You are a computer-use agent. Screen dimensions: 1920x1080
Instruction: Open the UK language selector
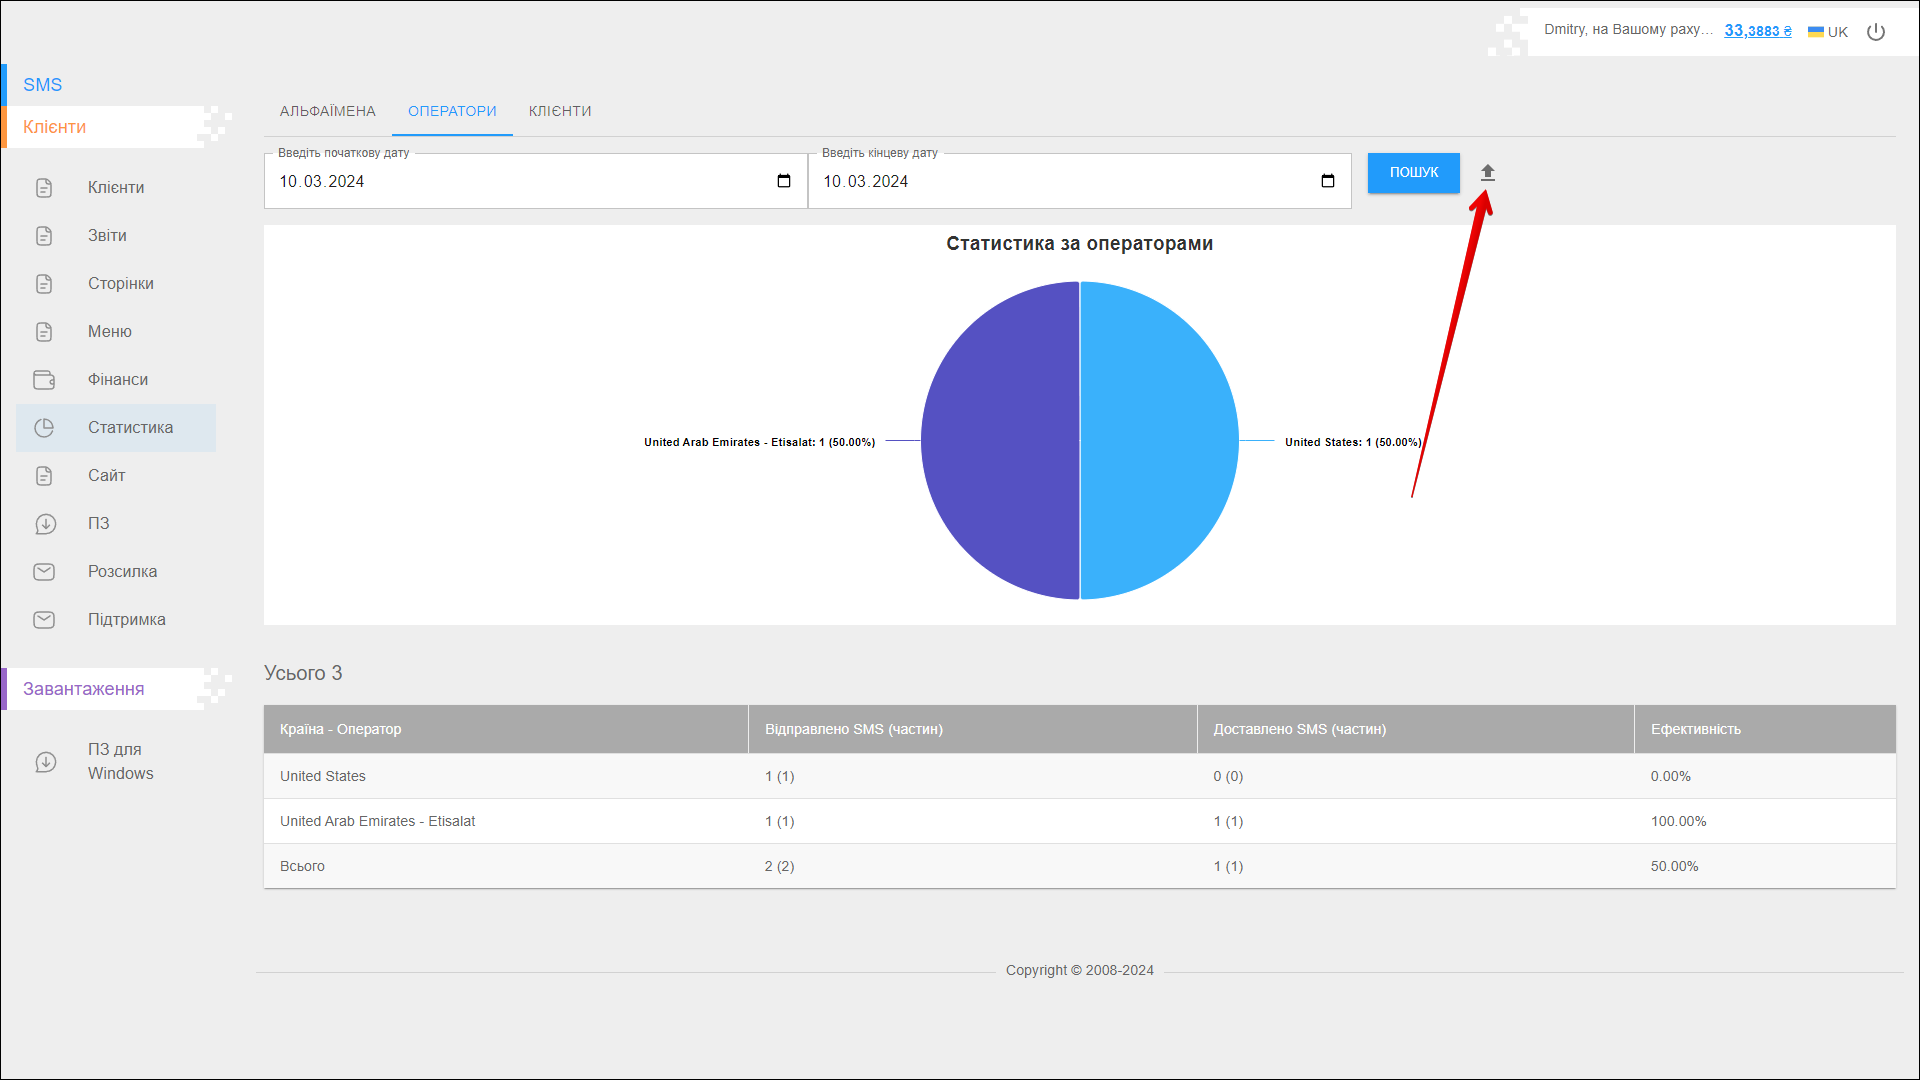pyautogui.click(x=1828, y=32)
